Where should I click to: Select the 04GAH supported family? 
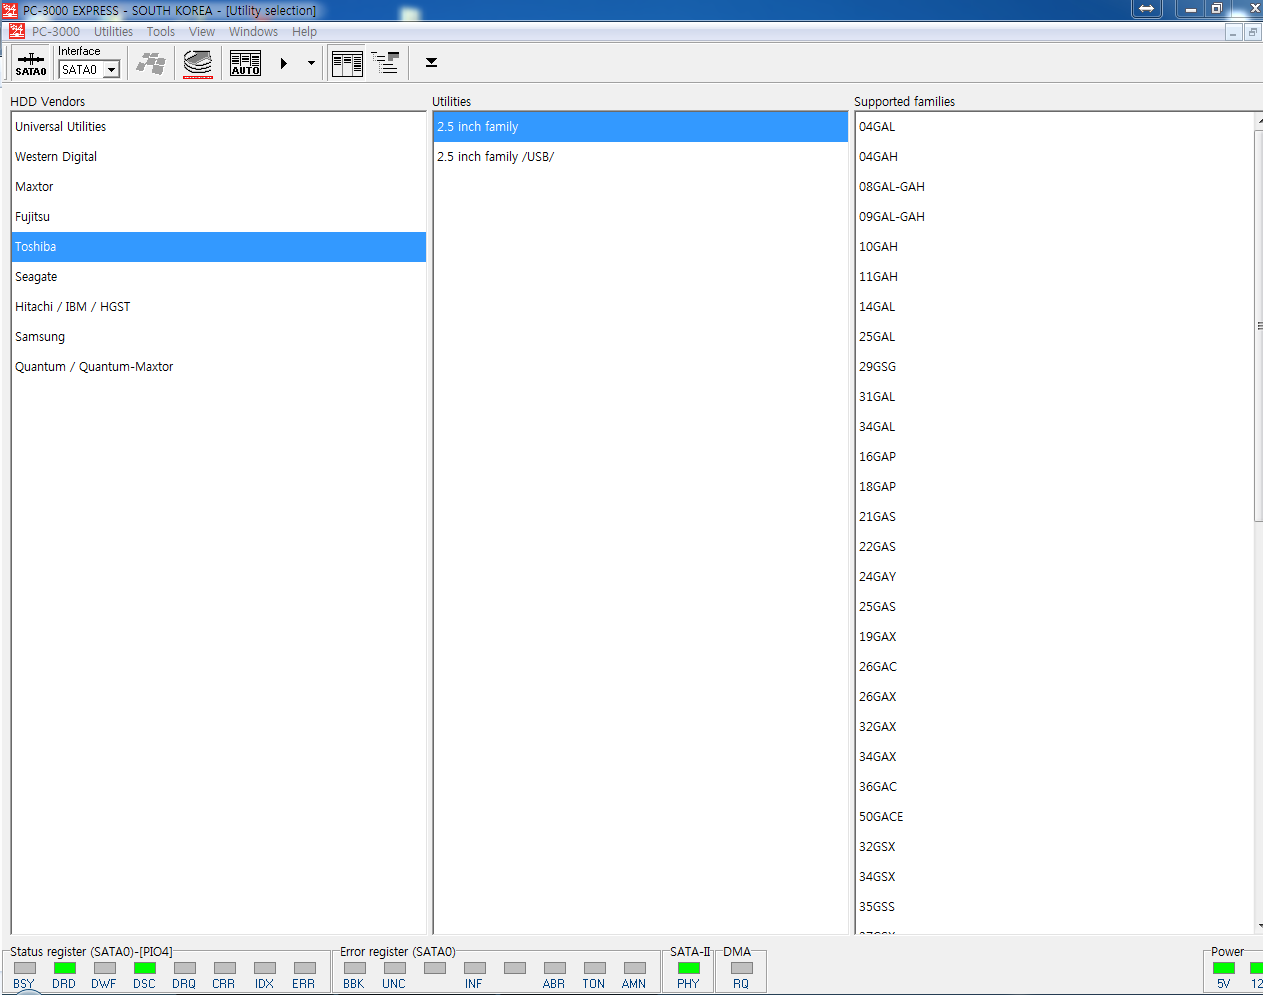(x=1054, y=157)
